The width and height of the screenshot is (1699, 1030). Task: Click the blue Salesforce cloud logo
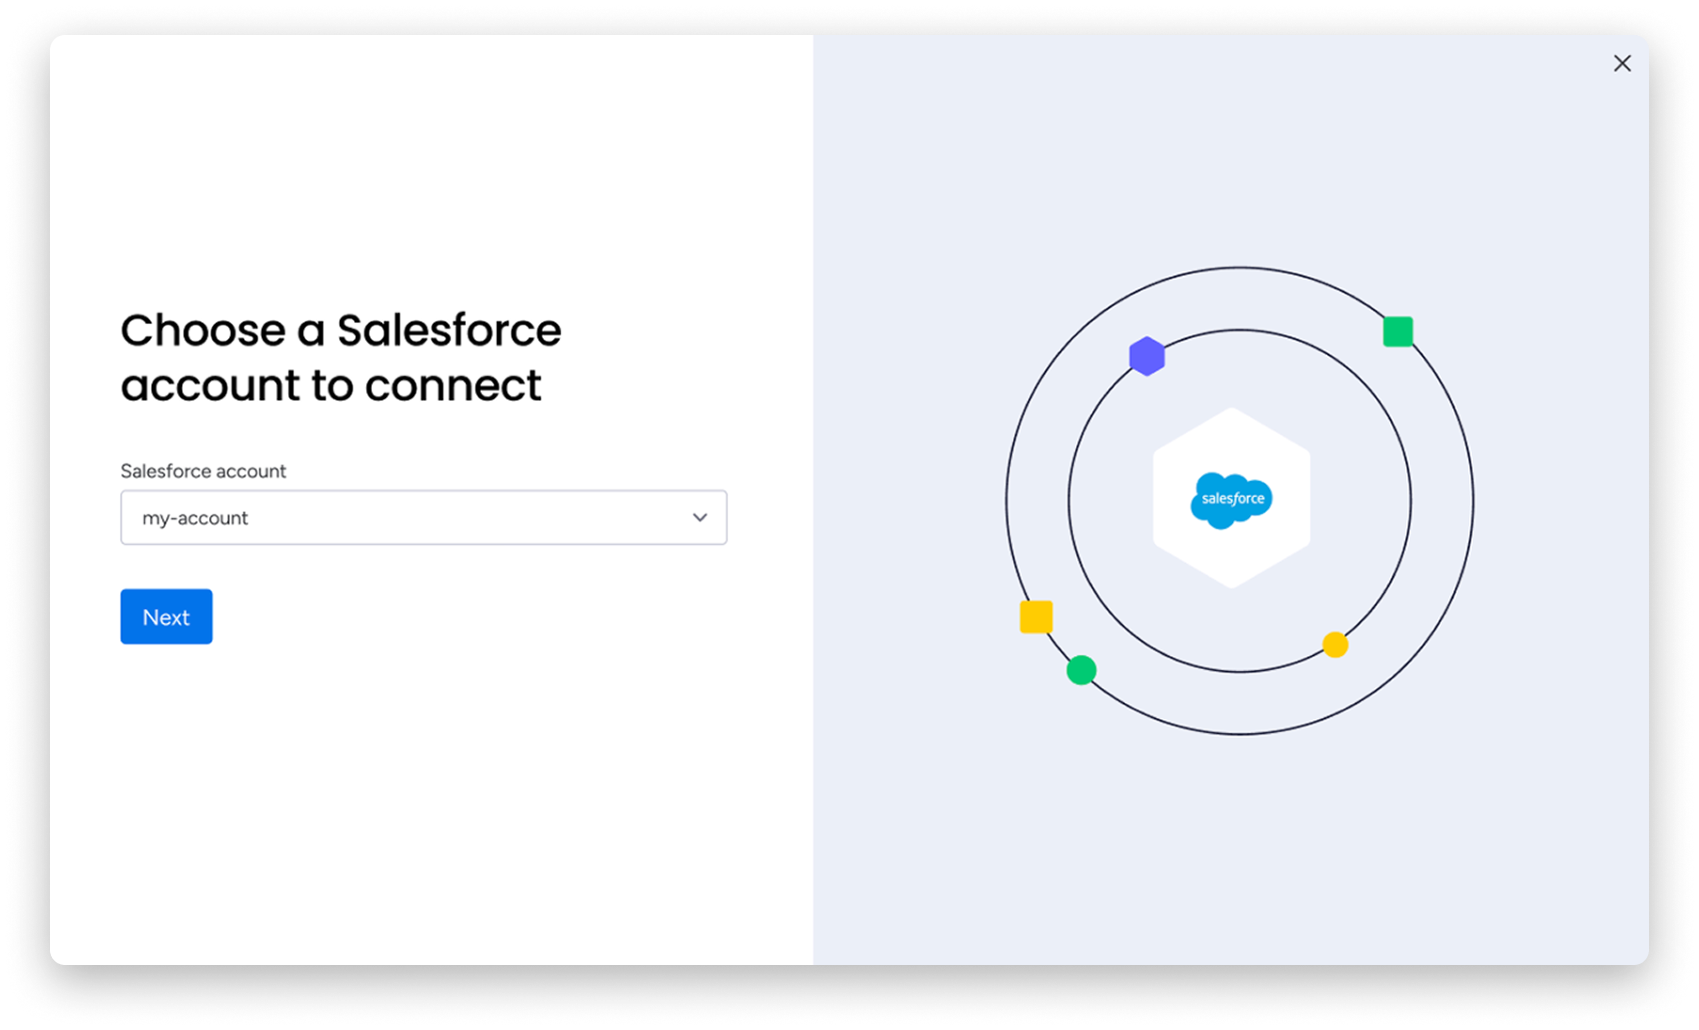tap(1231, 499)
